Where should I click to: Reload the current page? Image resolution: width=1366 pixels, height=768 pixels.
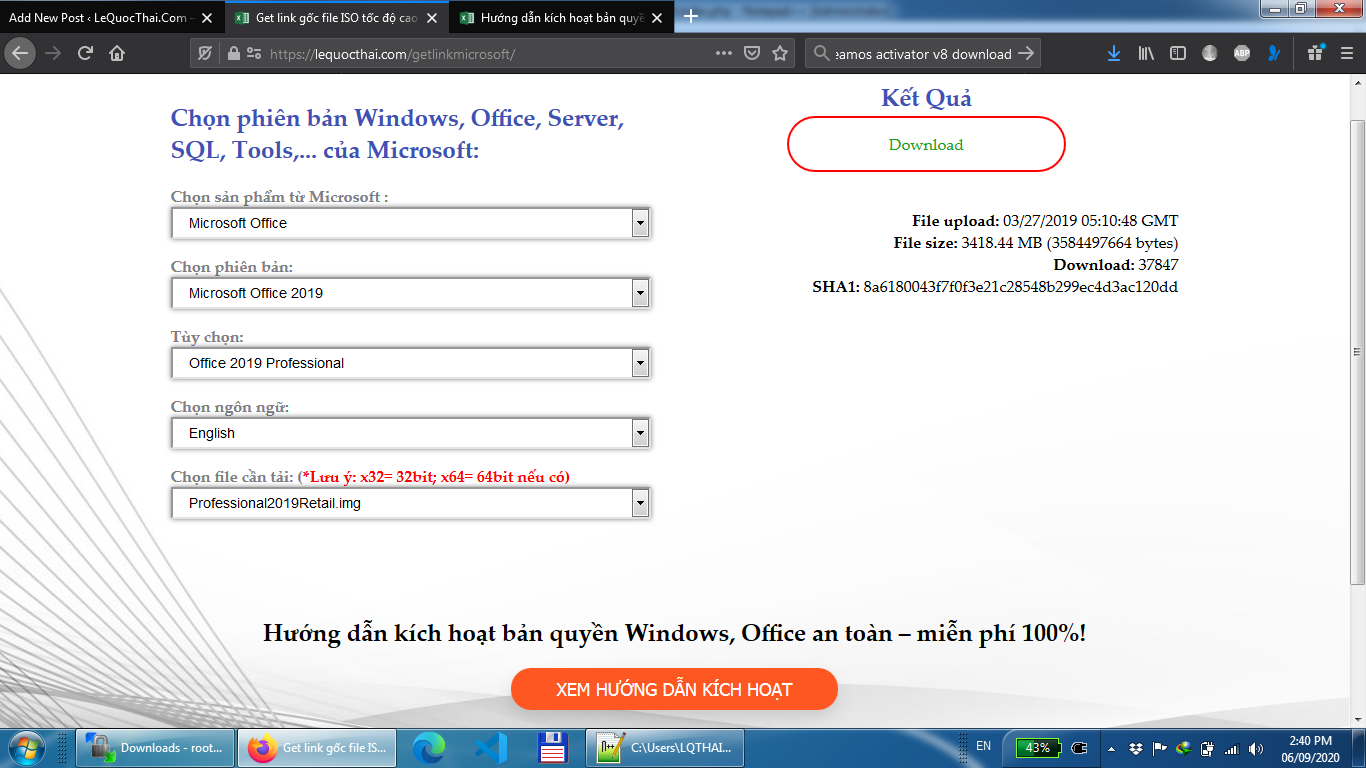tap(85, 54)
